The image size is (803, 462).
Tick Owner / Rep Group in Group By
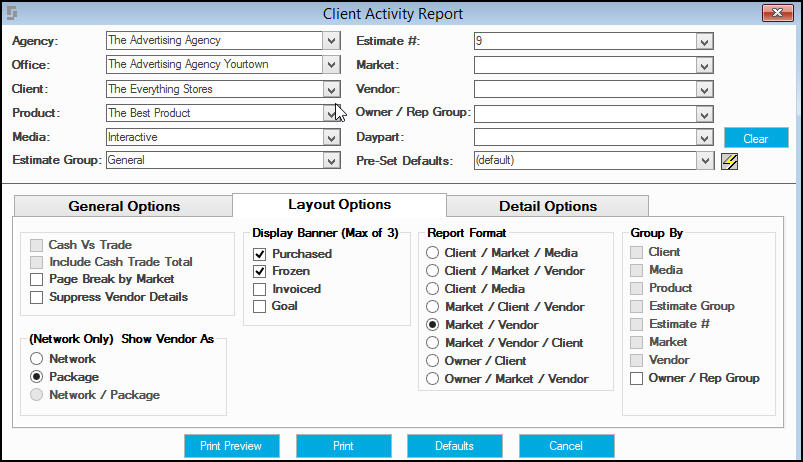pos(637,379)
